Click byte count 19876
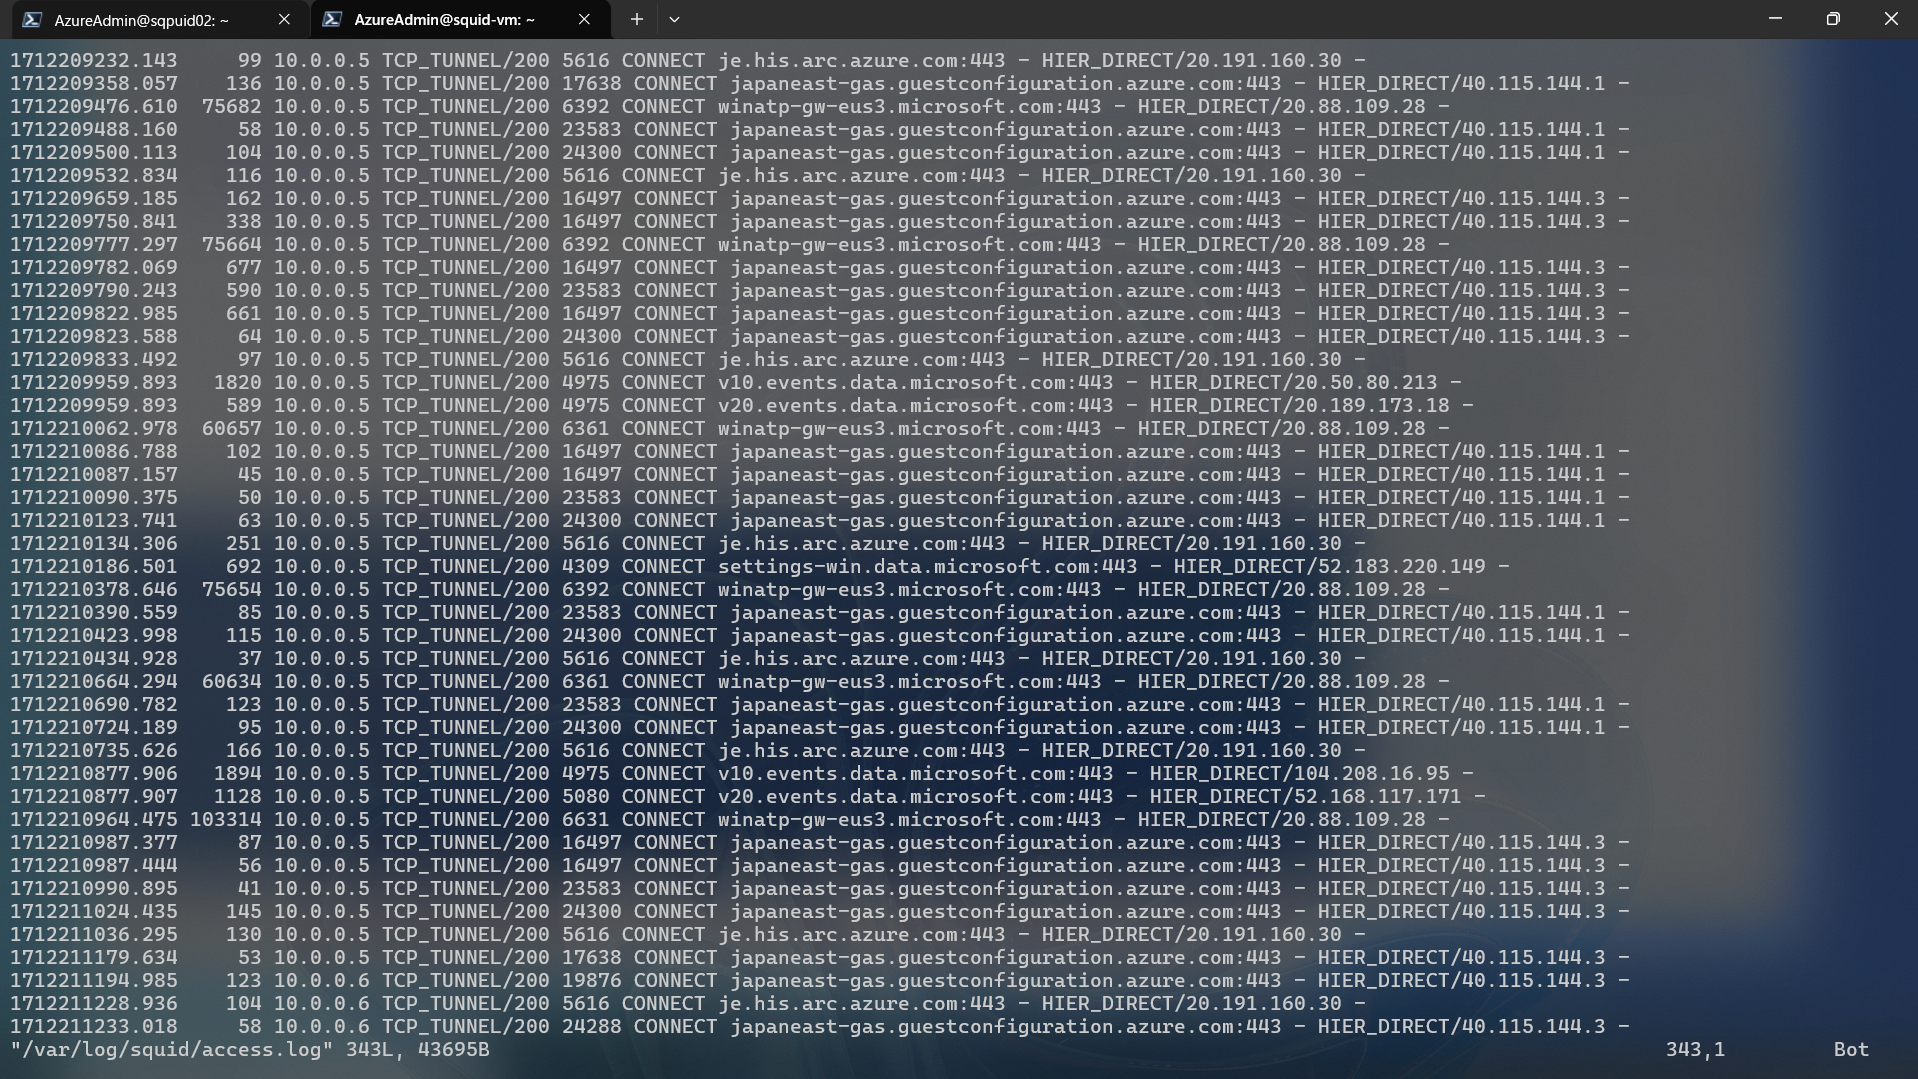Screen dimensions: 1918x1079 [591, 981]
